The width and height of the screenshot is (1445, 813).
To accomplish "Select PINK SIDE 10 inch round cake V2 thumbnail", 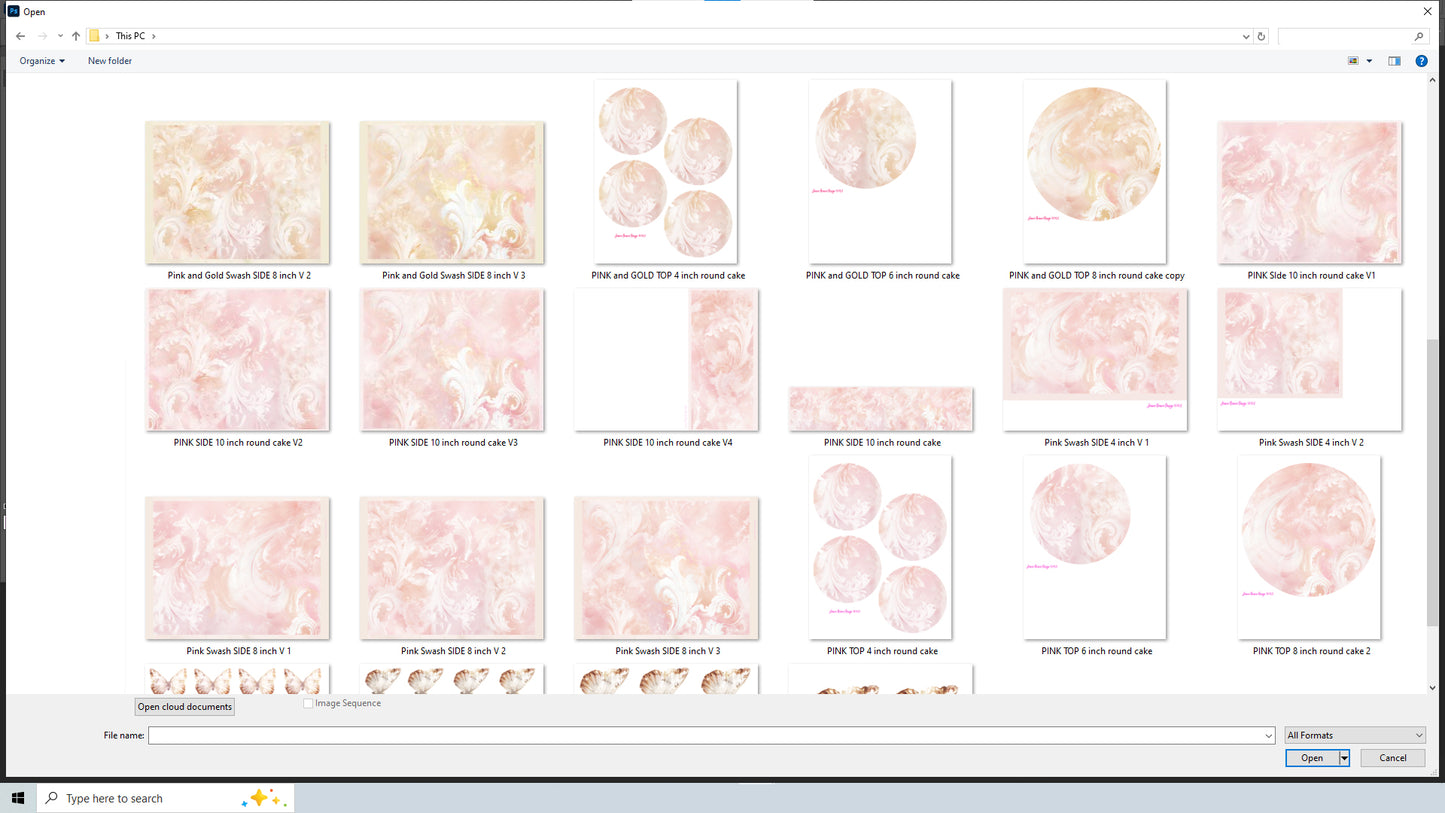I will point(238,360).
